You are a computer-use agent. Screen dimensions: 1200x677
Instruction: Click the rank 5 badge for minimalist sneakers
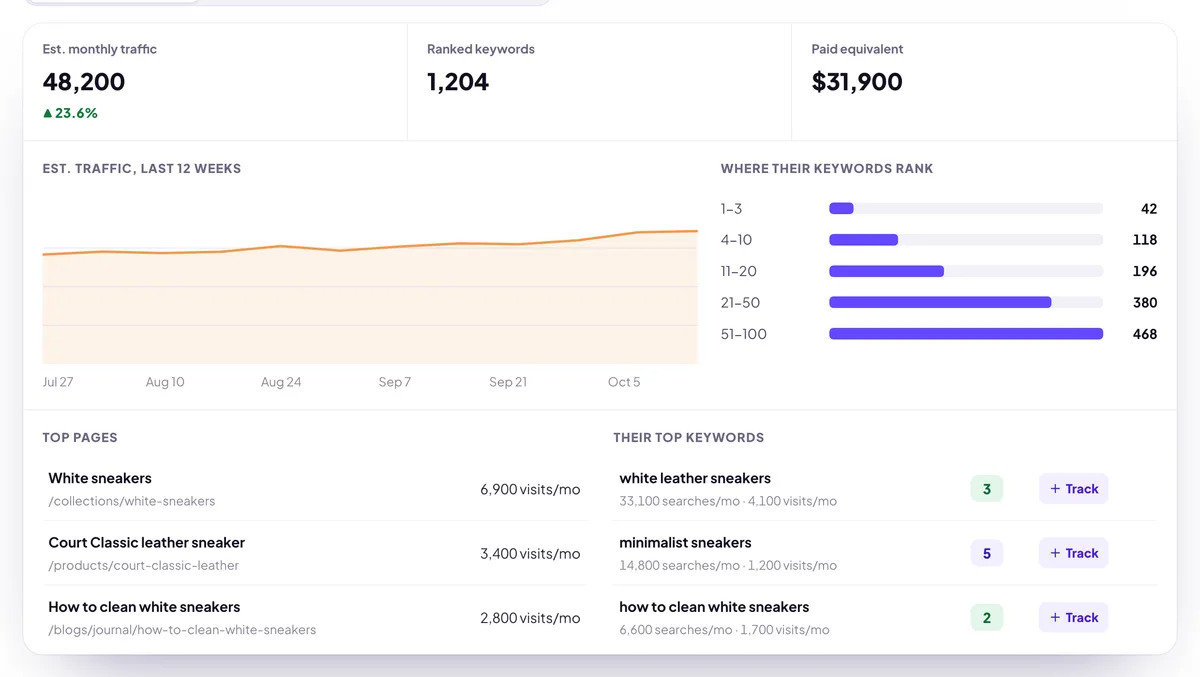coord(987,553)
